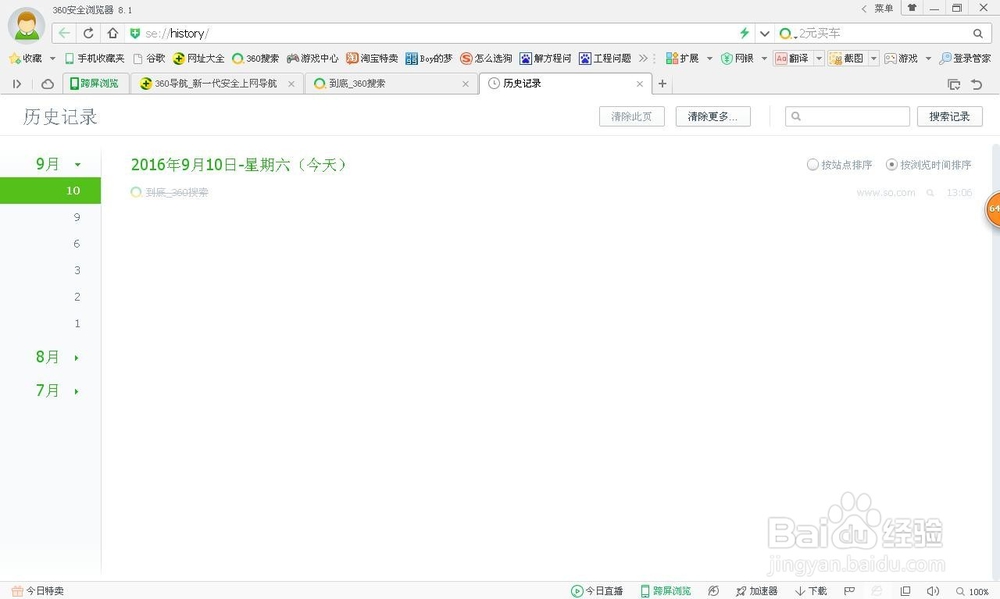Click the search magnifier in search box
The width and height of the screenshot is (1000, 599).
[978, 33]
